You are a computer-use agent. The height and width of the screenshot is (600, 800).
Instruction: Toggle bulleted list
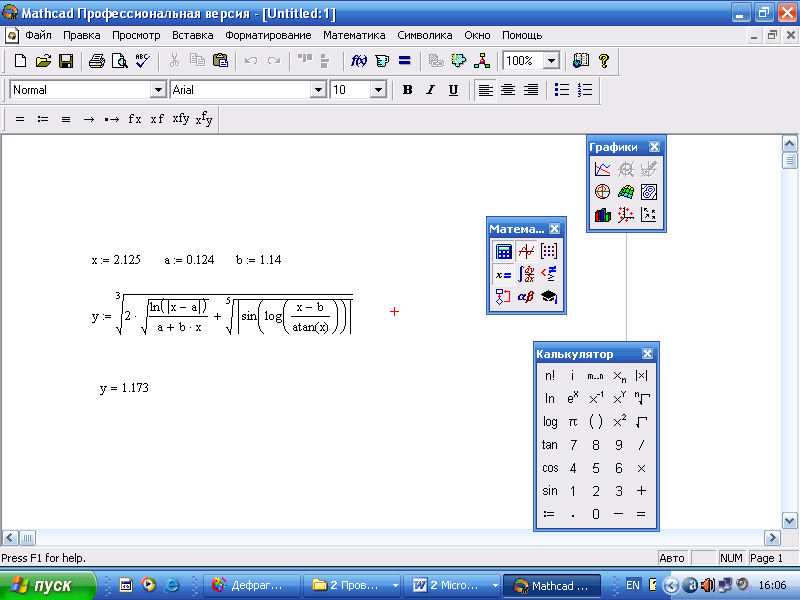click(x=562, y=90)
